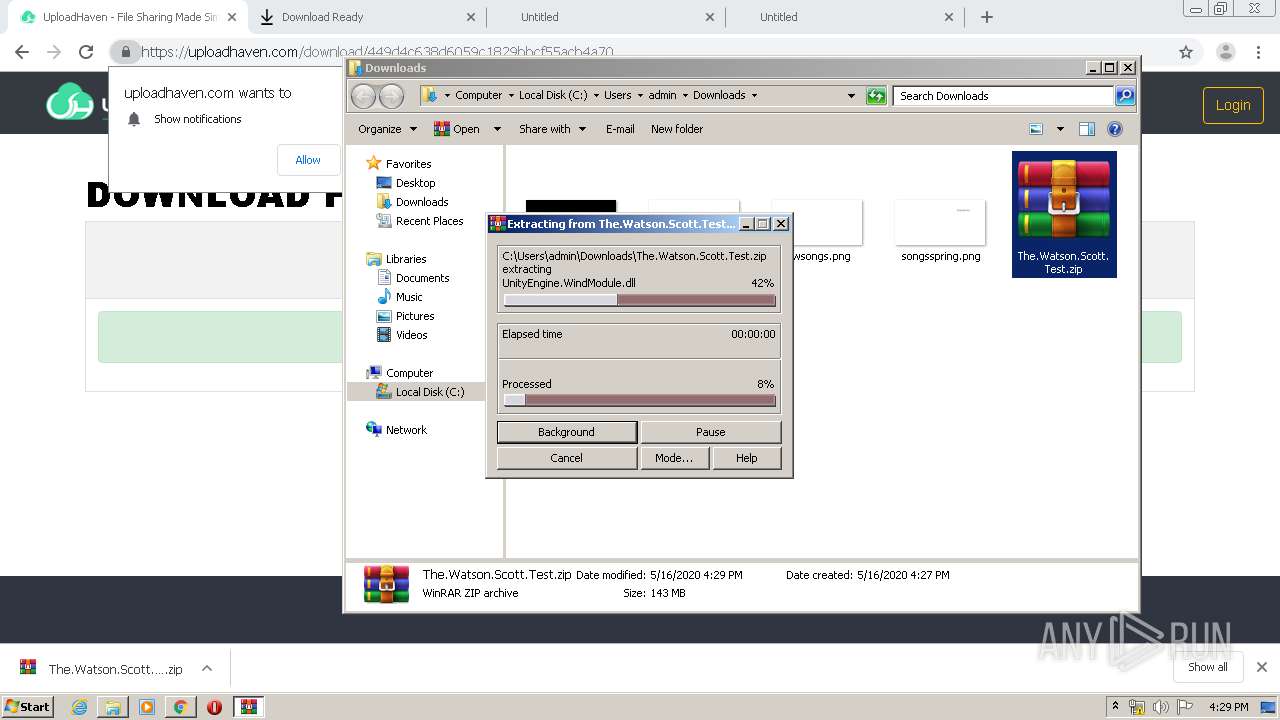Click Show all downloads
1280x720 pixels.
(x=1208, y=667)
